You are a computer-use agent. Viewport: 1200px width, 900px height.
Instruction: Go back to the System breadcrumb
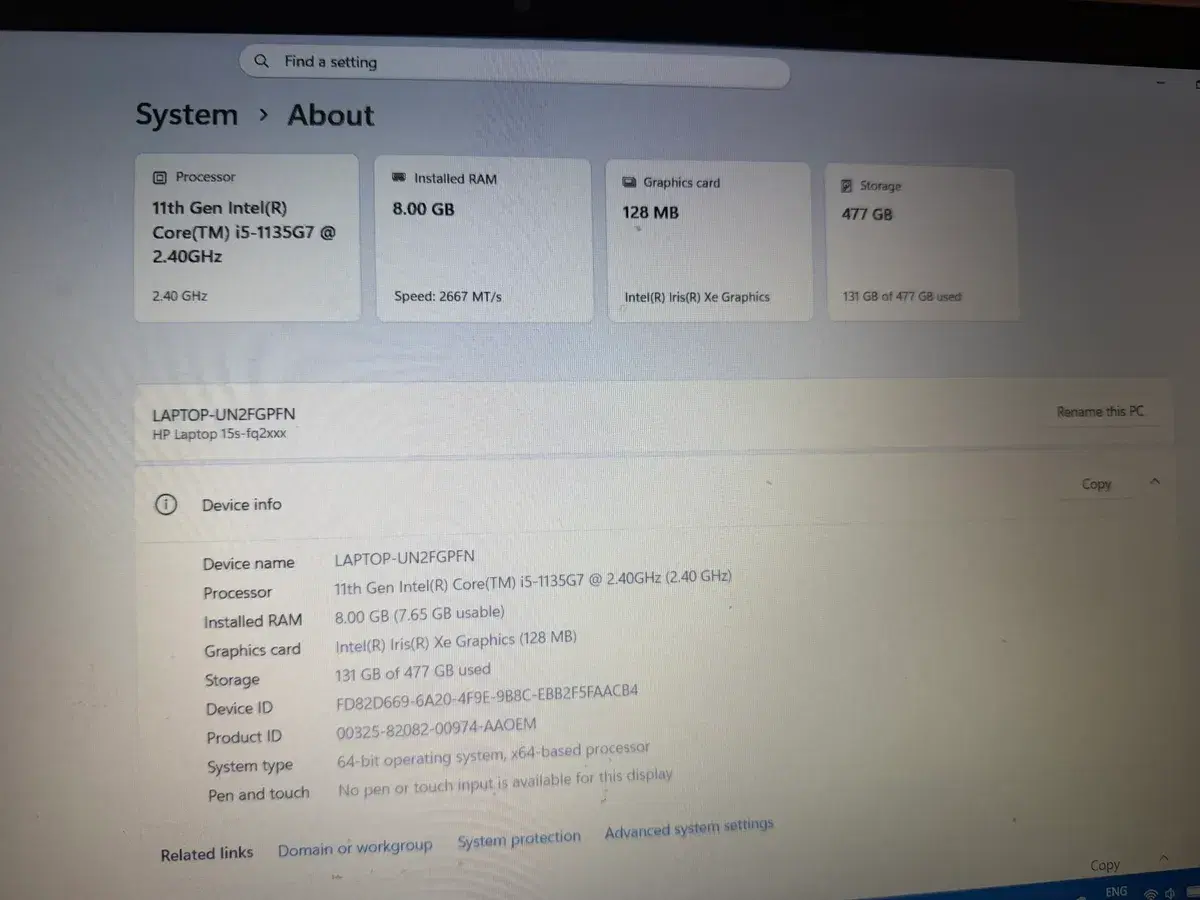[187, 115]
